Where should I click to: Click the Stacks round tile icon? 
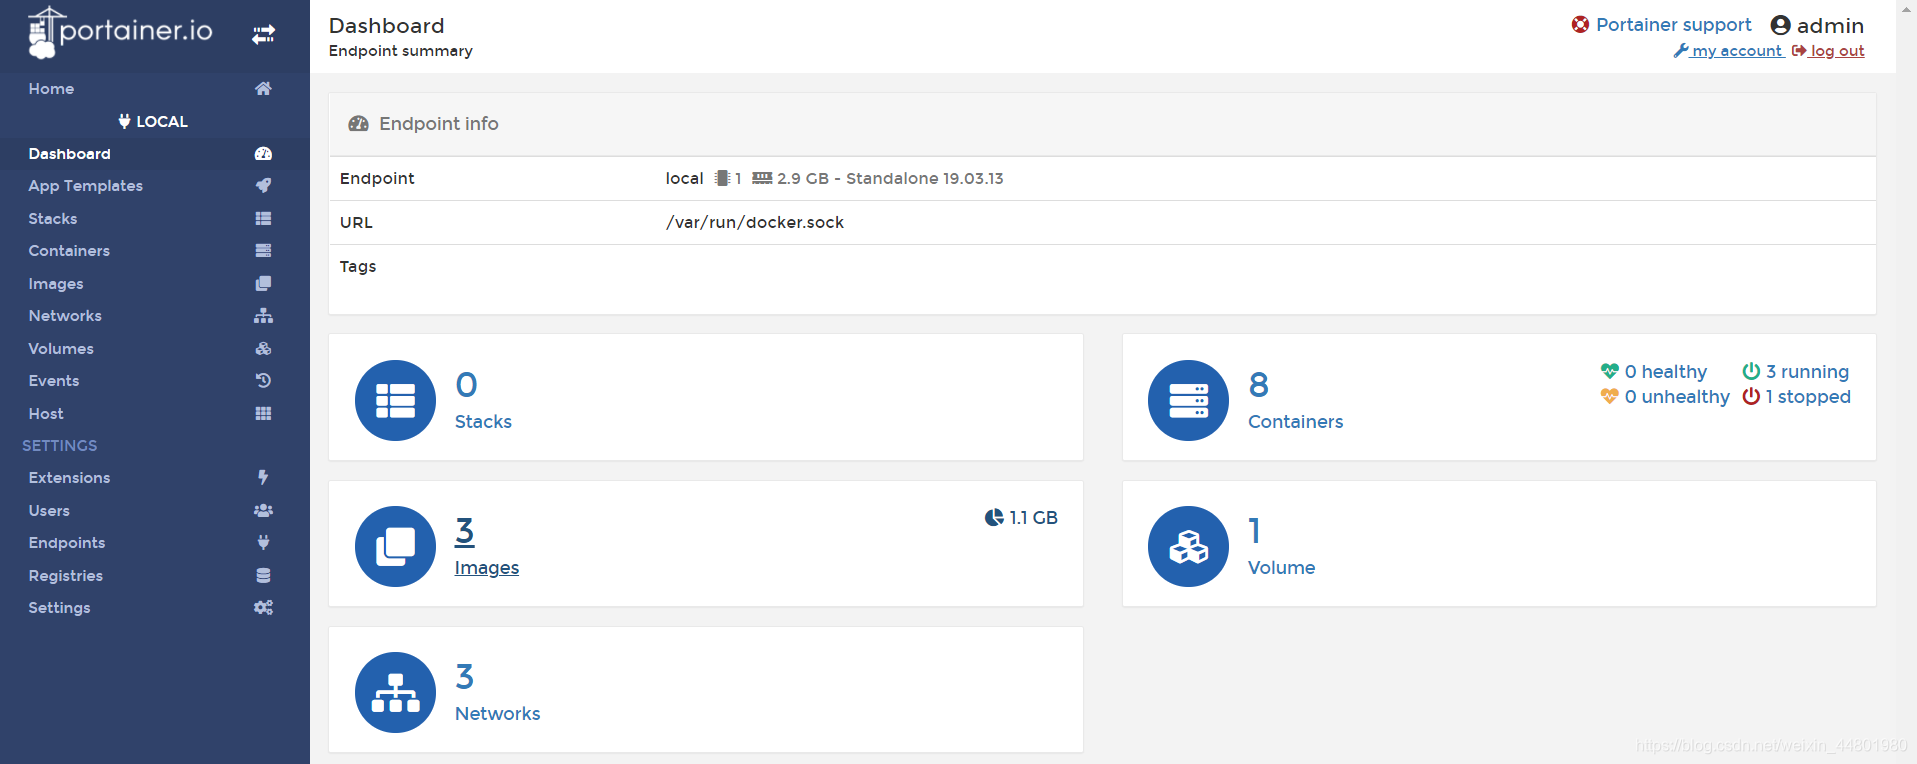pos(395,400)
